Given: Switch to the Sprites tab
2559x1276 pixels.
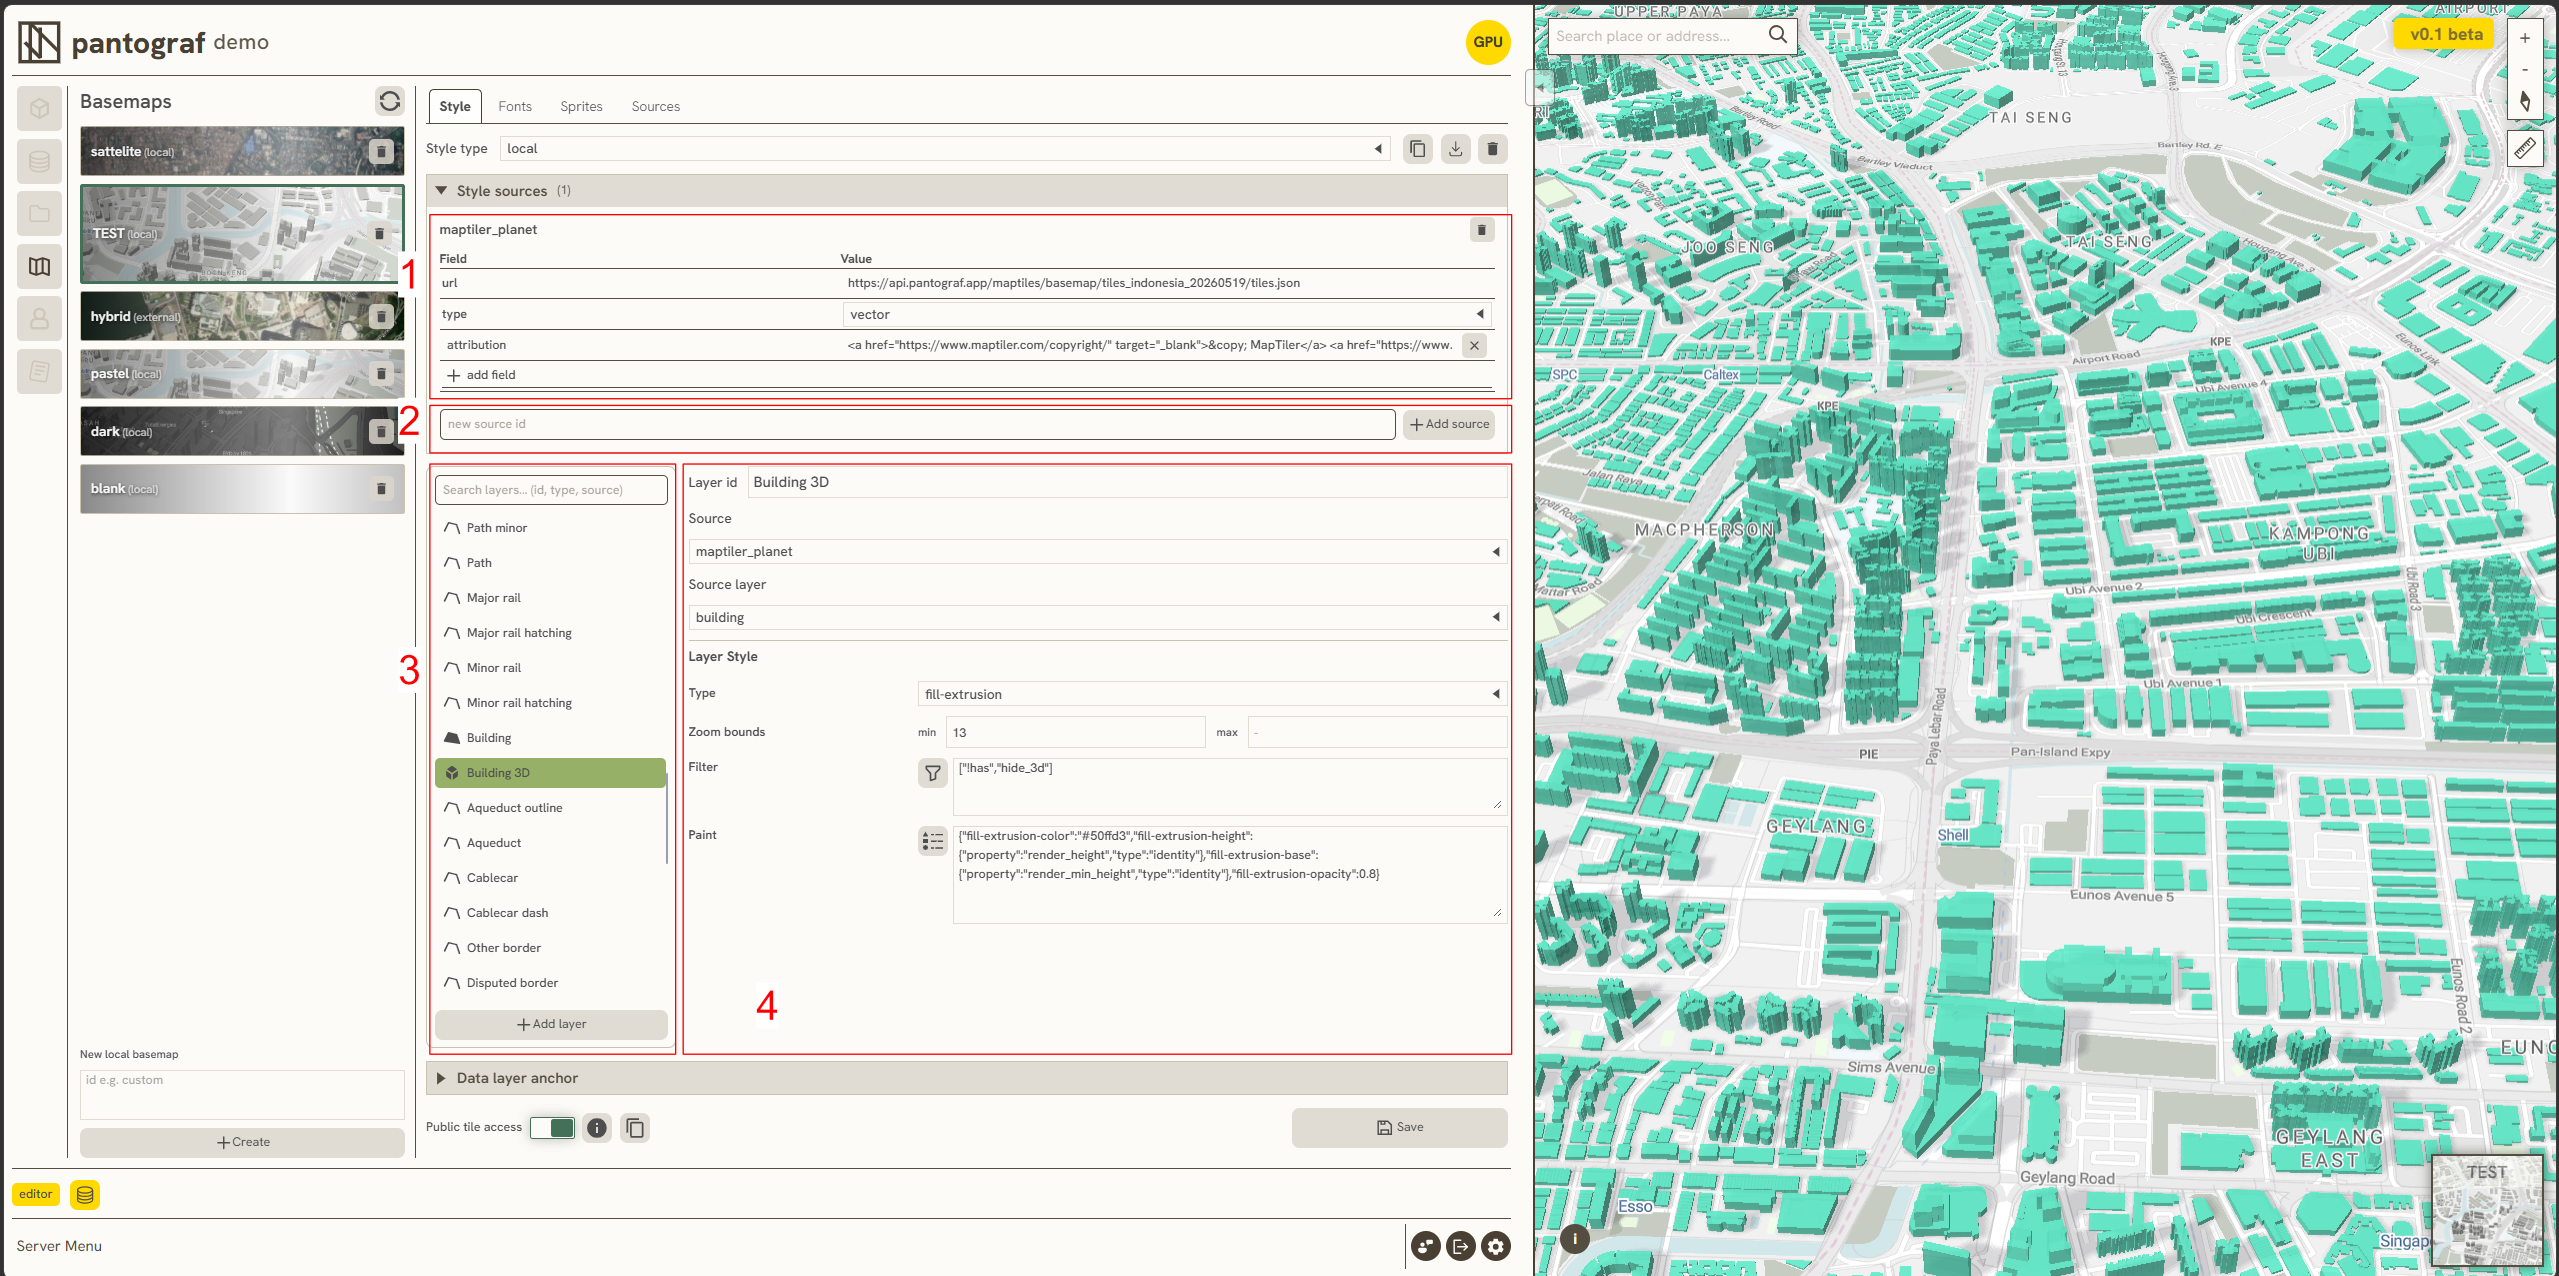Looking at the screenshot, I should (x=581, y=106).
